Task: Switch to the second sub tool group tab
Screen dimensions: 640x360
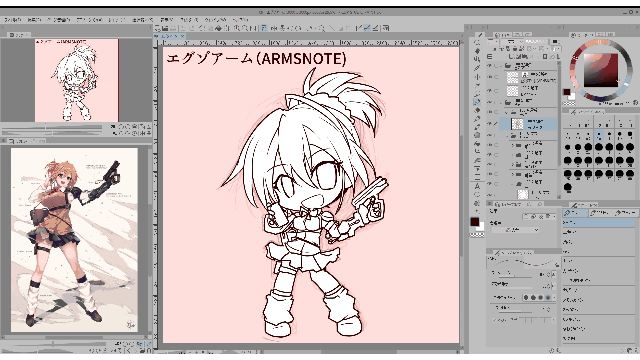Action: [600, 213]
